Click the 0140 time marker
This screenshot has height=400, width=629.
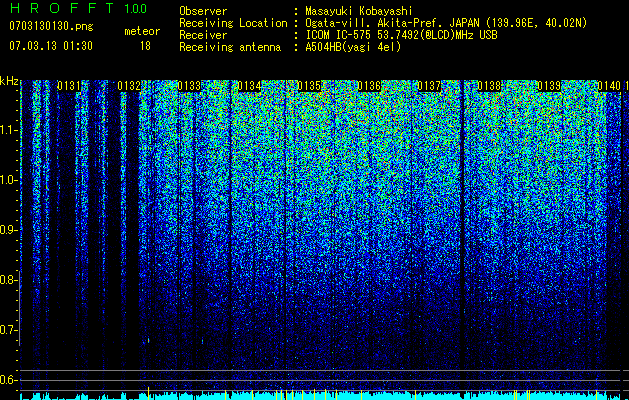pos(609,86)
